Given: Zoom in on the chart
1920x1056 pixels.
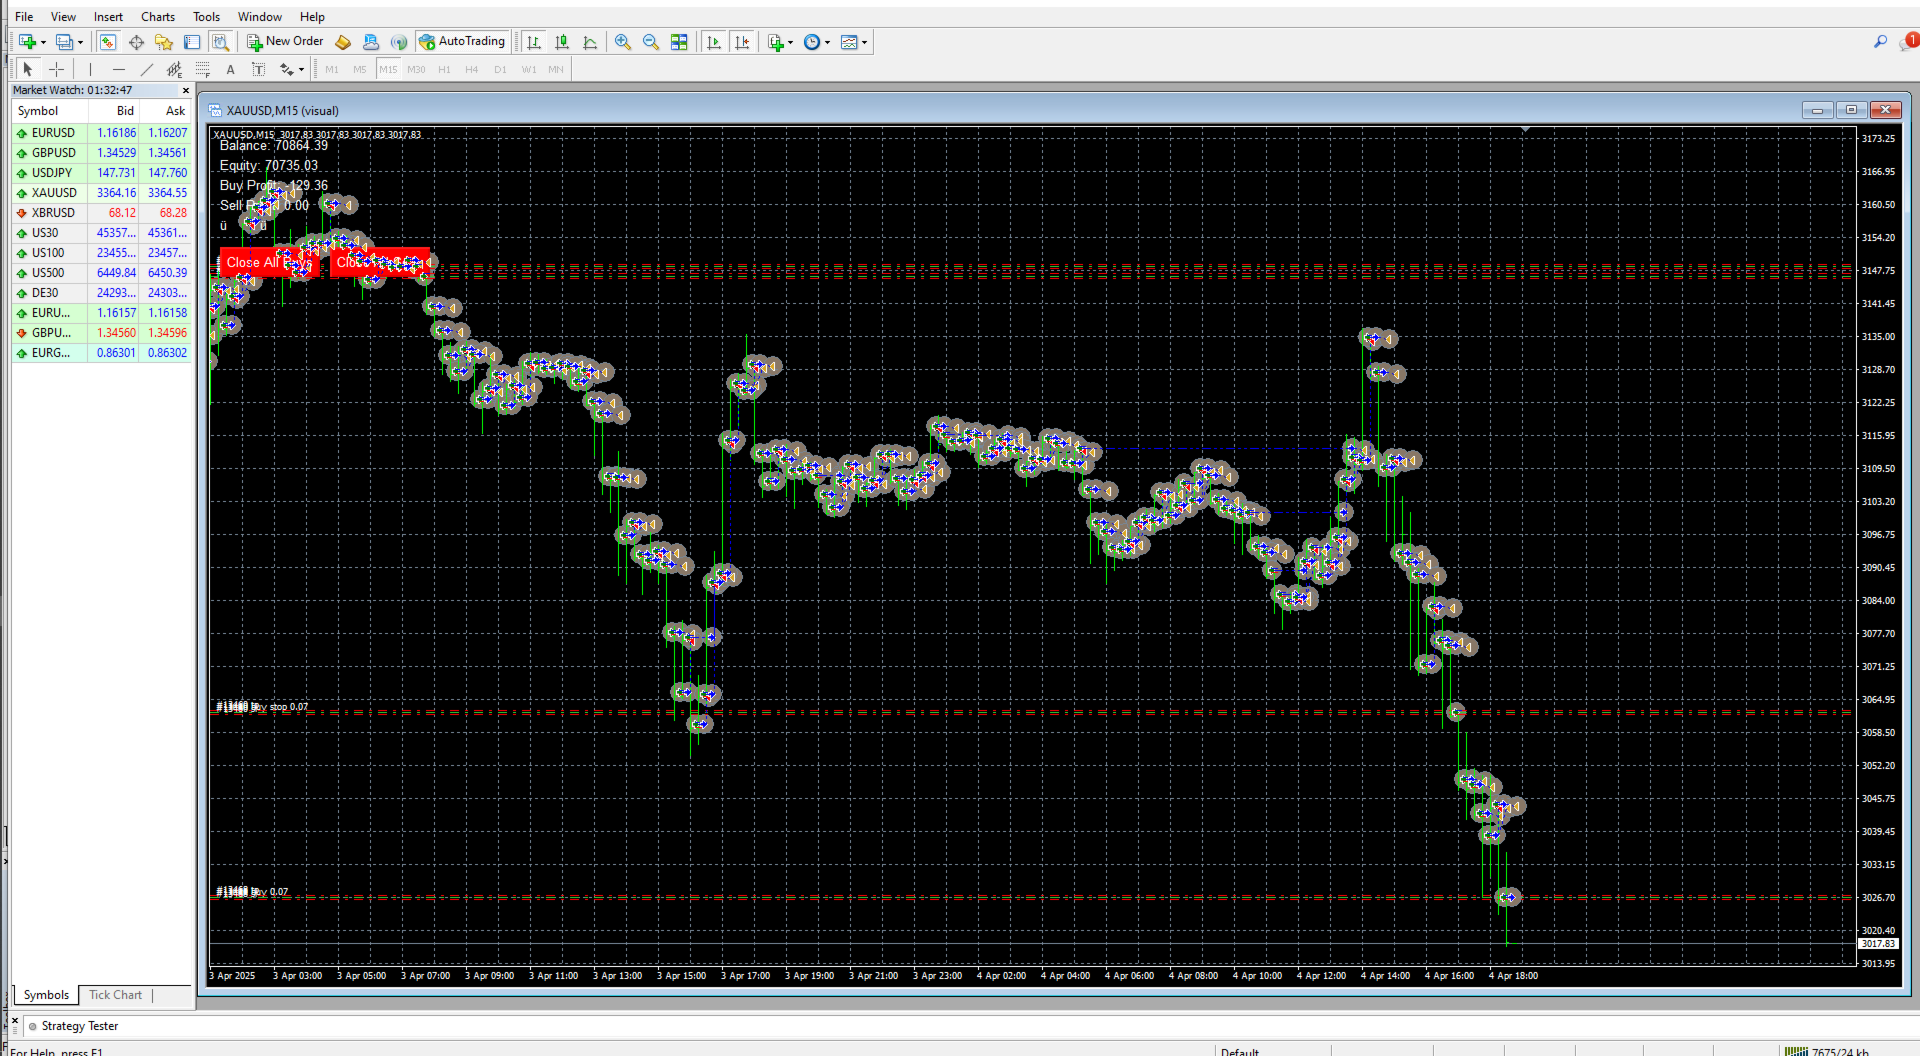Looking at the screenshot, I should (623, 42).
